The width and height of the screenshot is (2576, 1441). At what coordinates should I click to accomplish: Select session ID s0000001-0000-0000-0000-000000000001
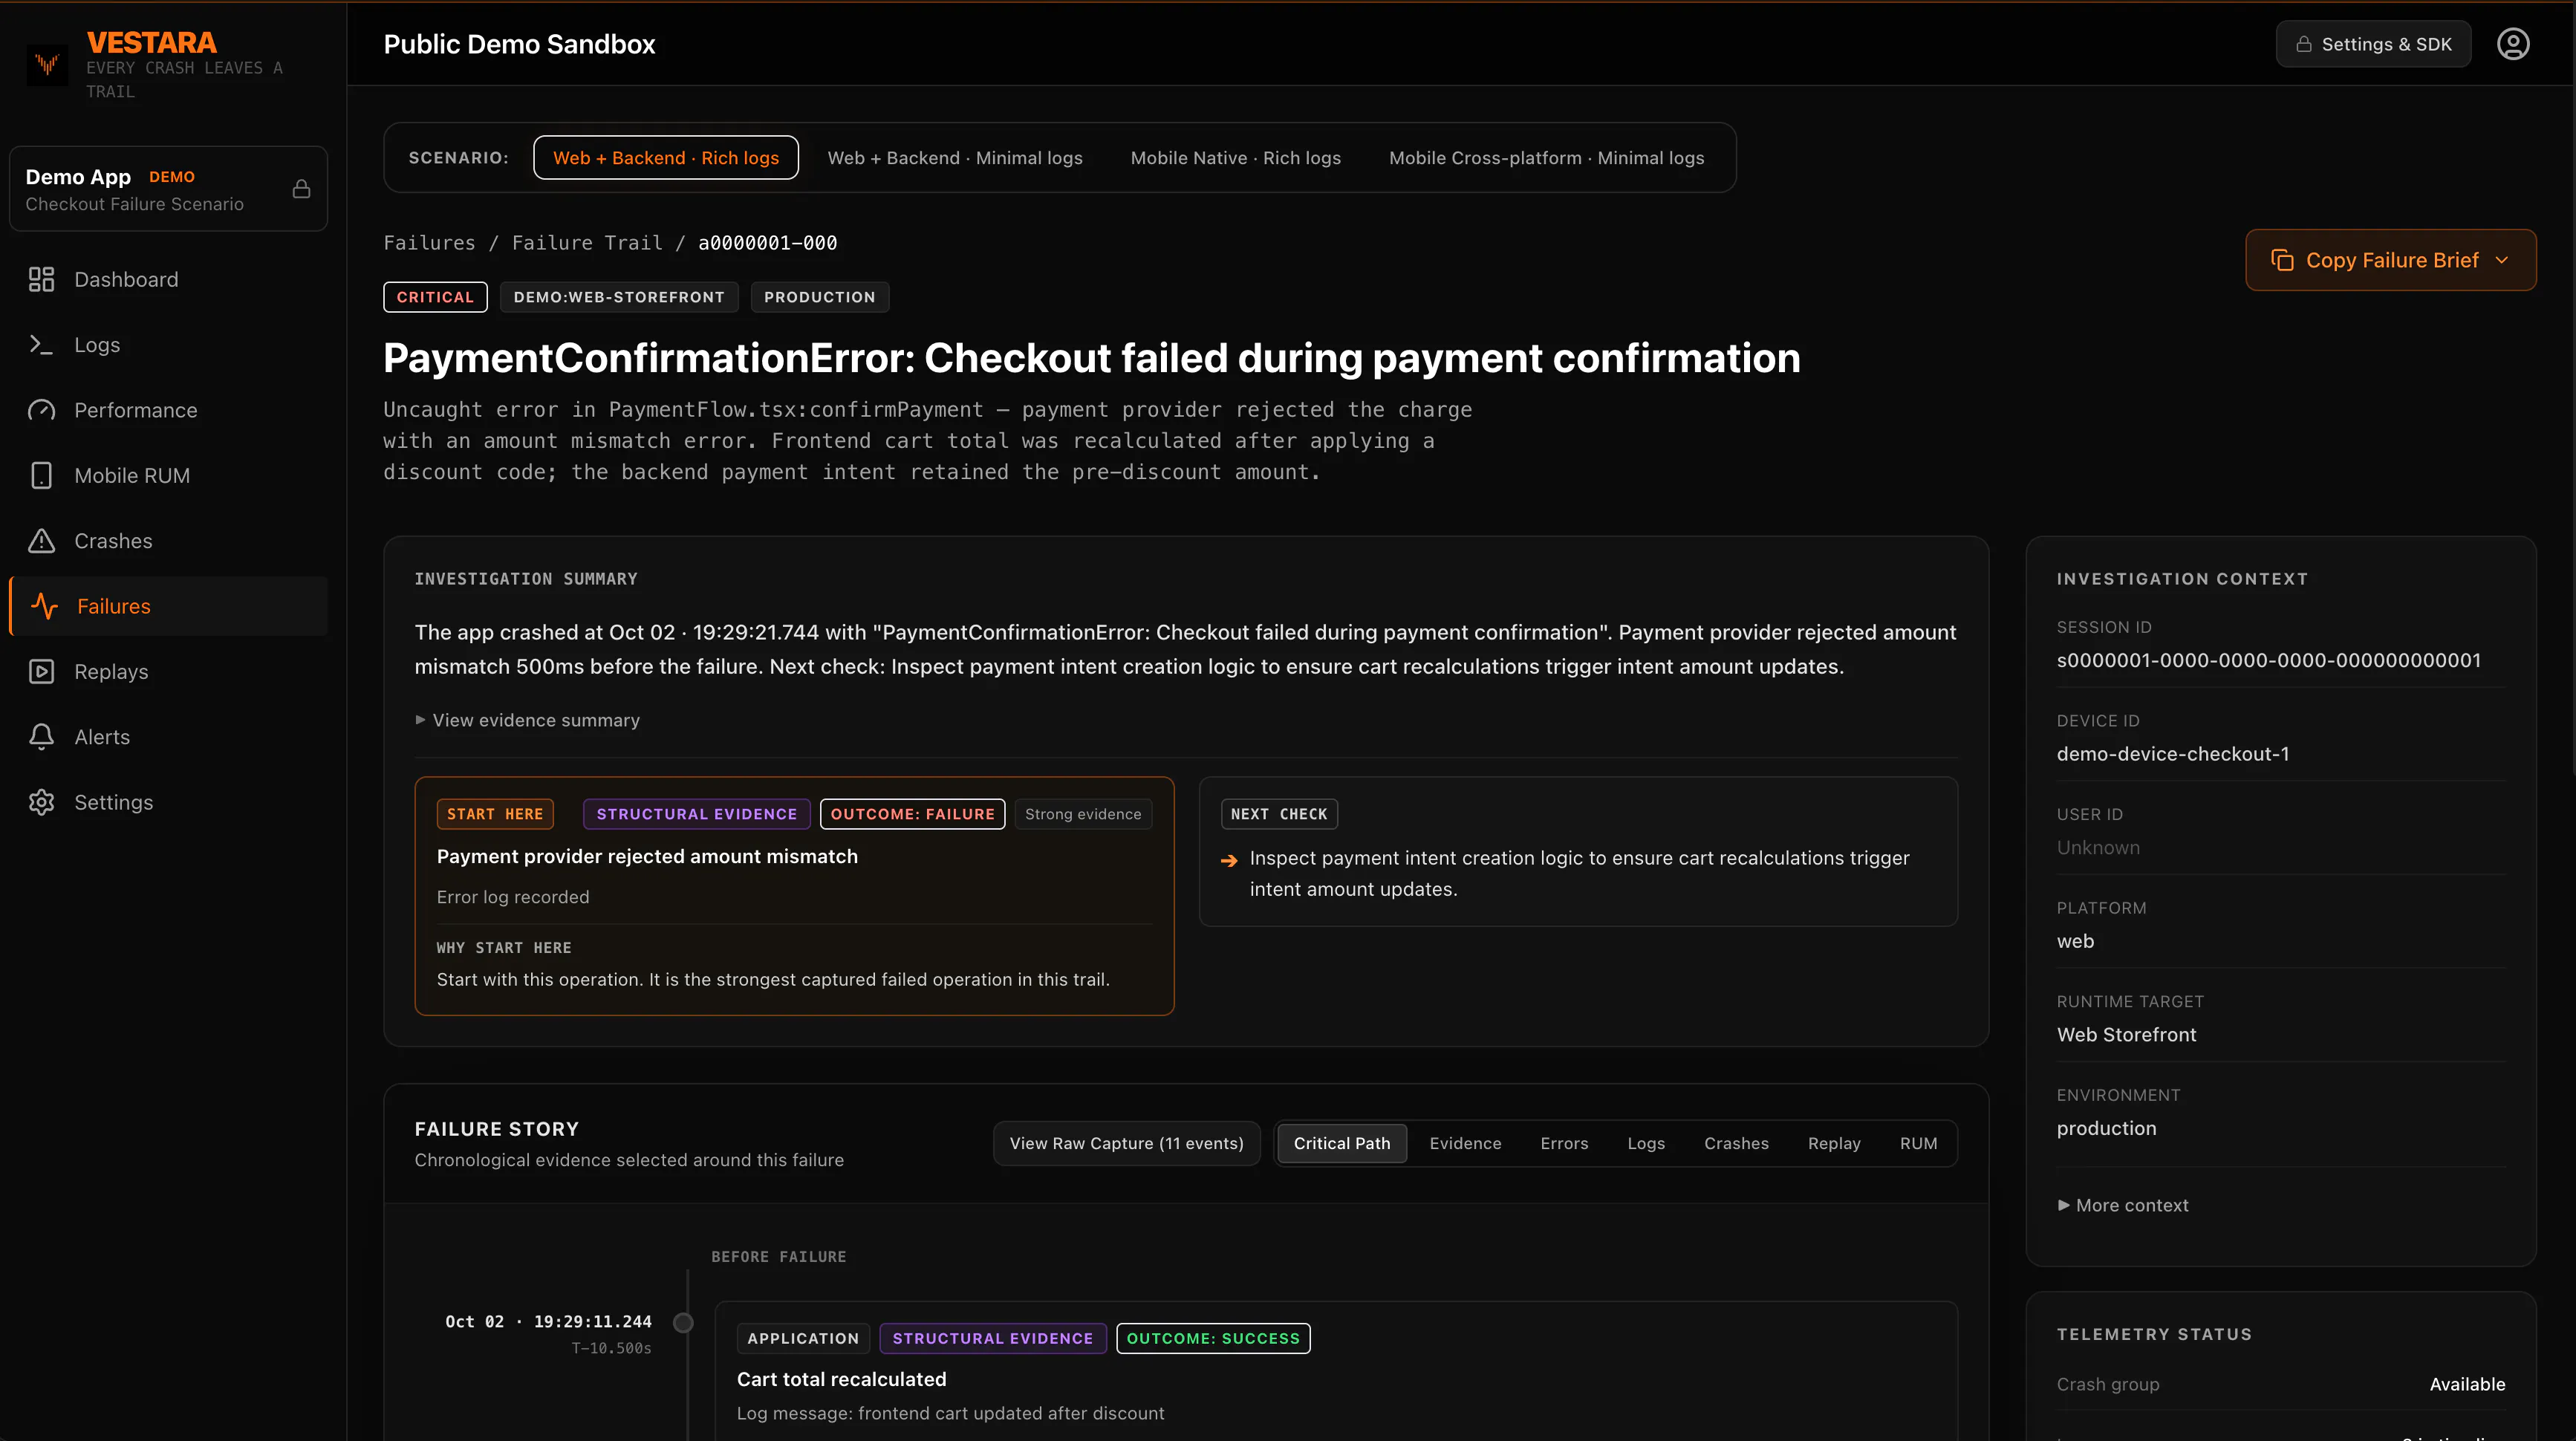[2268, 660]
